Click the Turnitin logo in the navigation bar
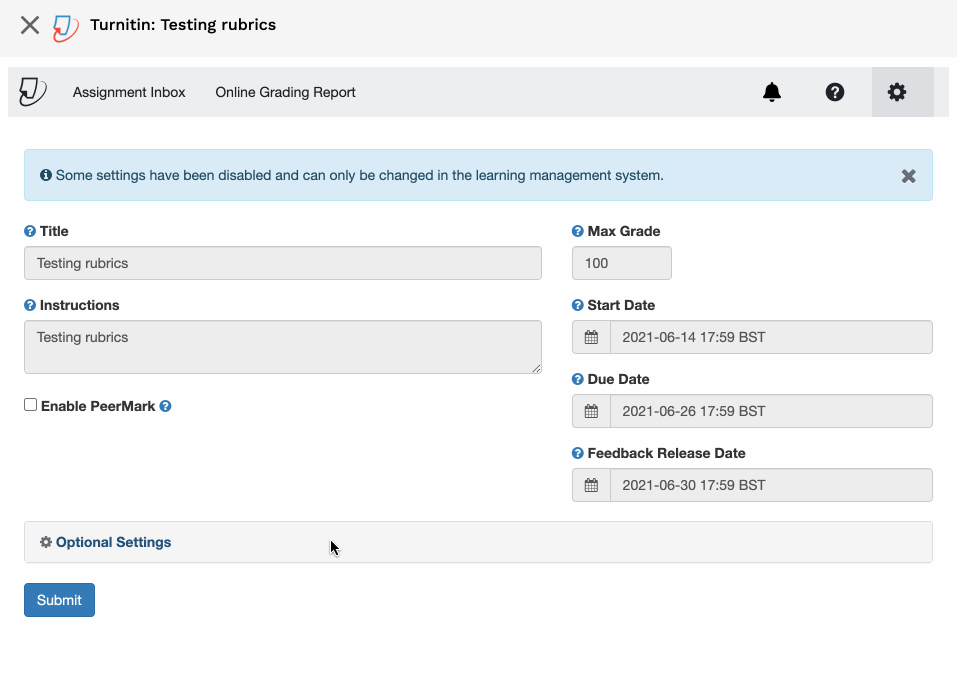 (x=32, y=92)
